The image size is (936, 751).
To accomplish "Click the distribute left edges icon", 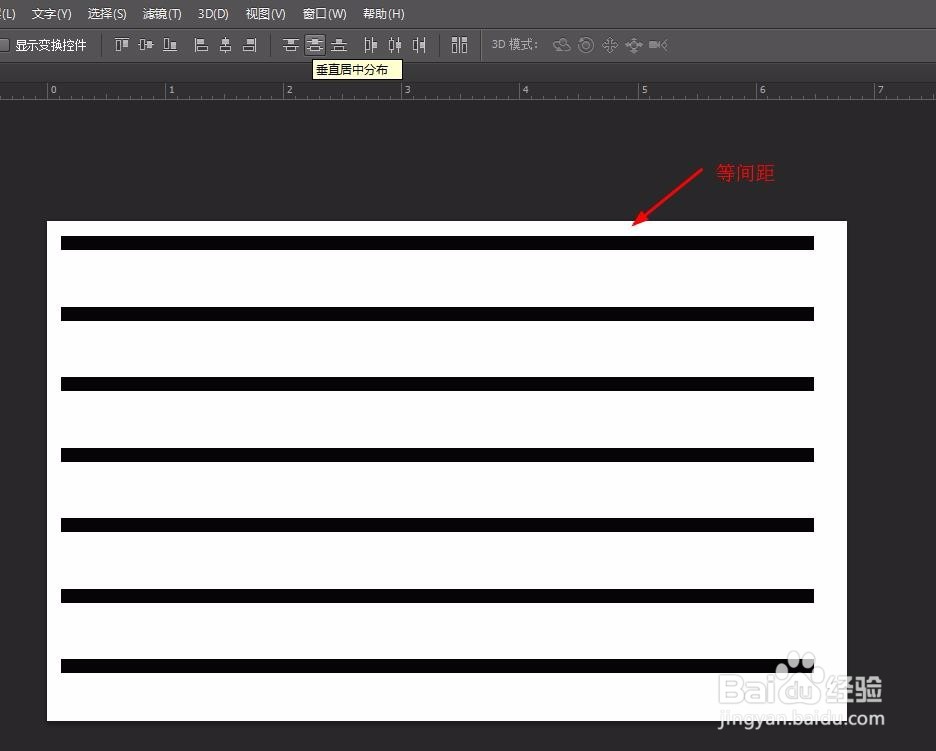I will click(x=371, y=45).
